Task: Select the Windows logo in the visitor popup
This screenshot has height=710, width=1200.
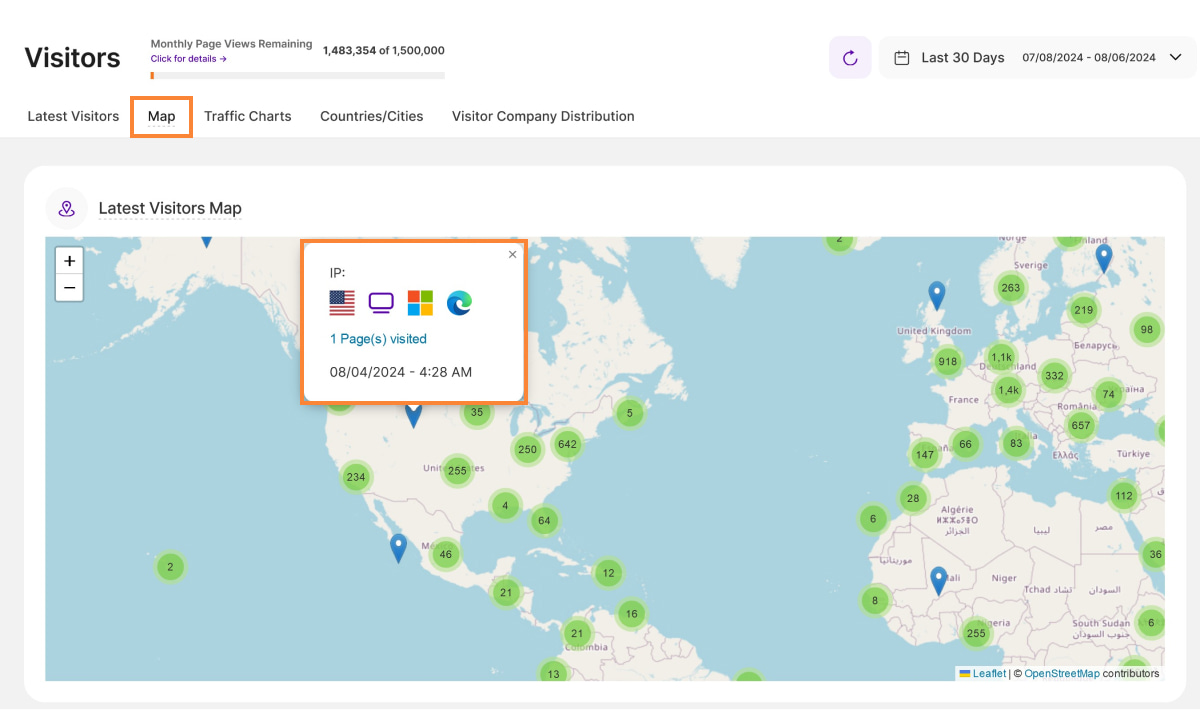Action: pos(420,302)
